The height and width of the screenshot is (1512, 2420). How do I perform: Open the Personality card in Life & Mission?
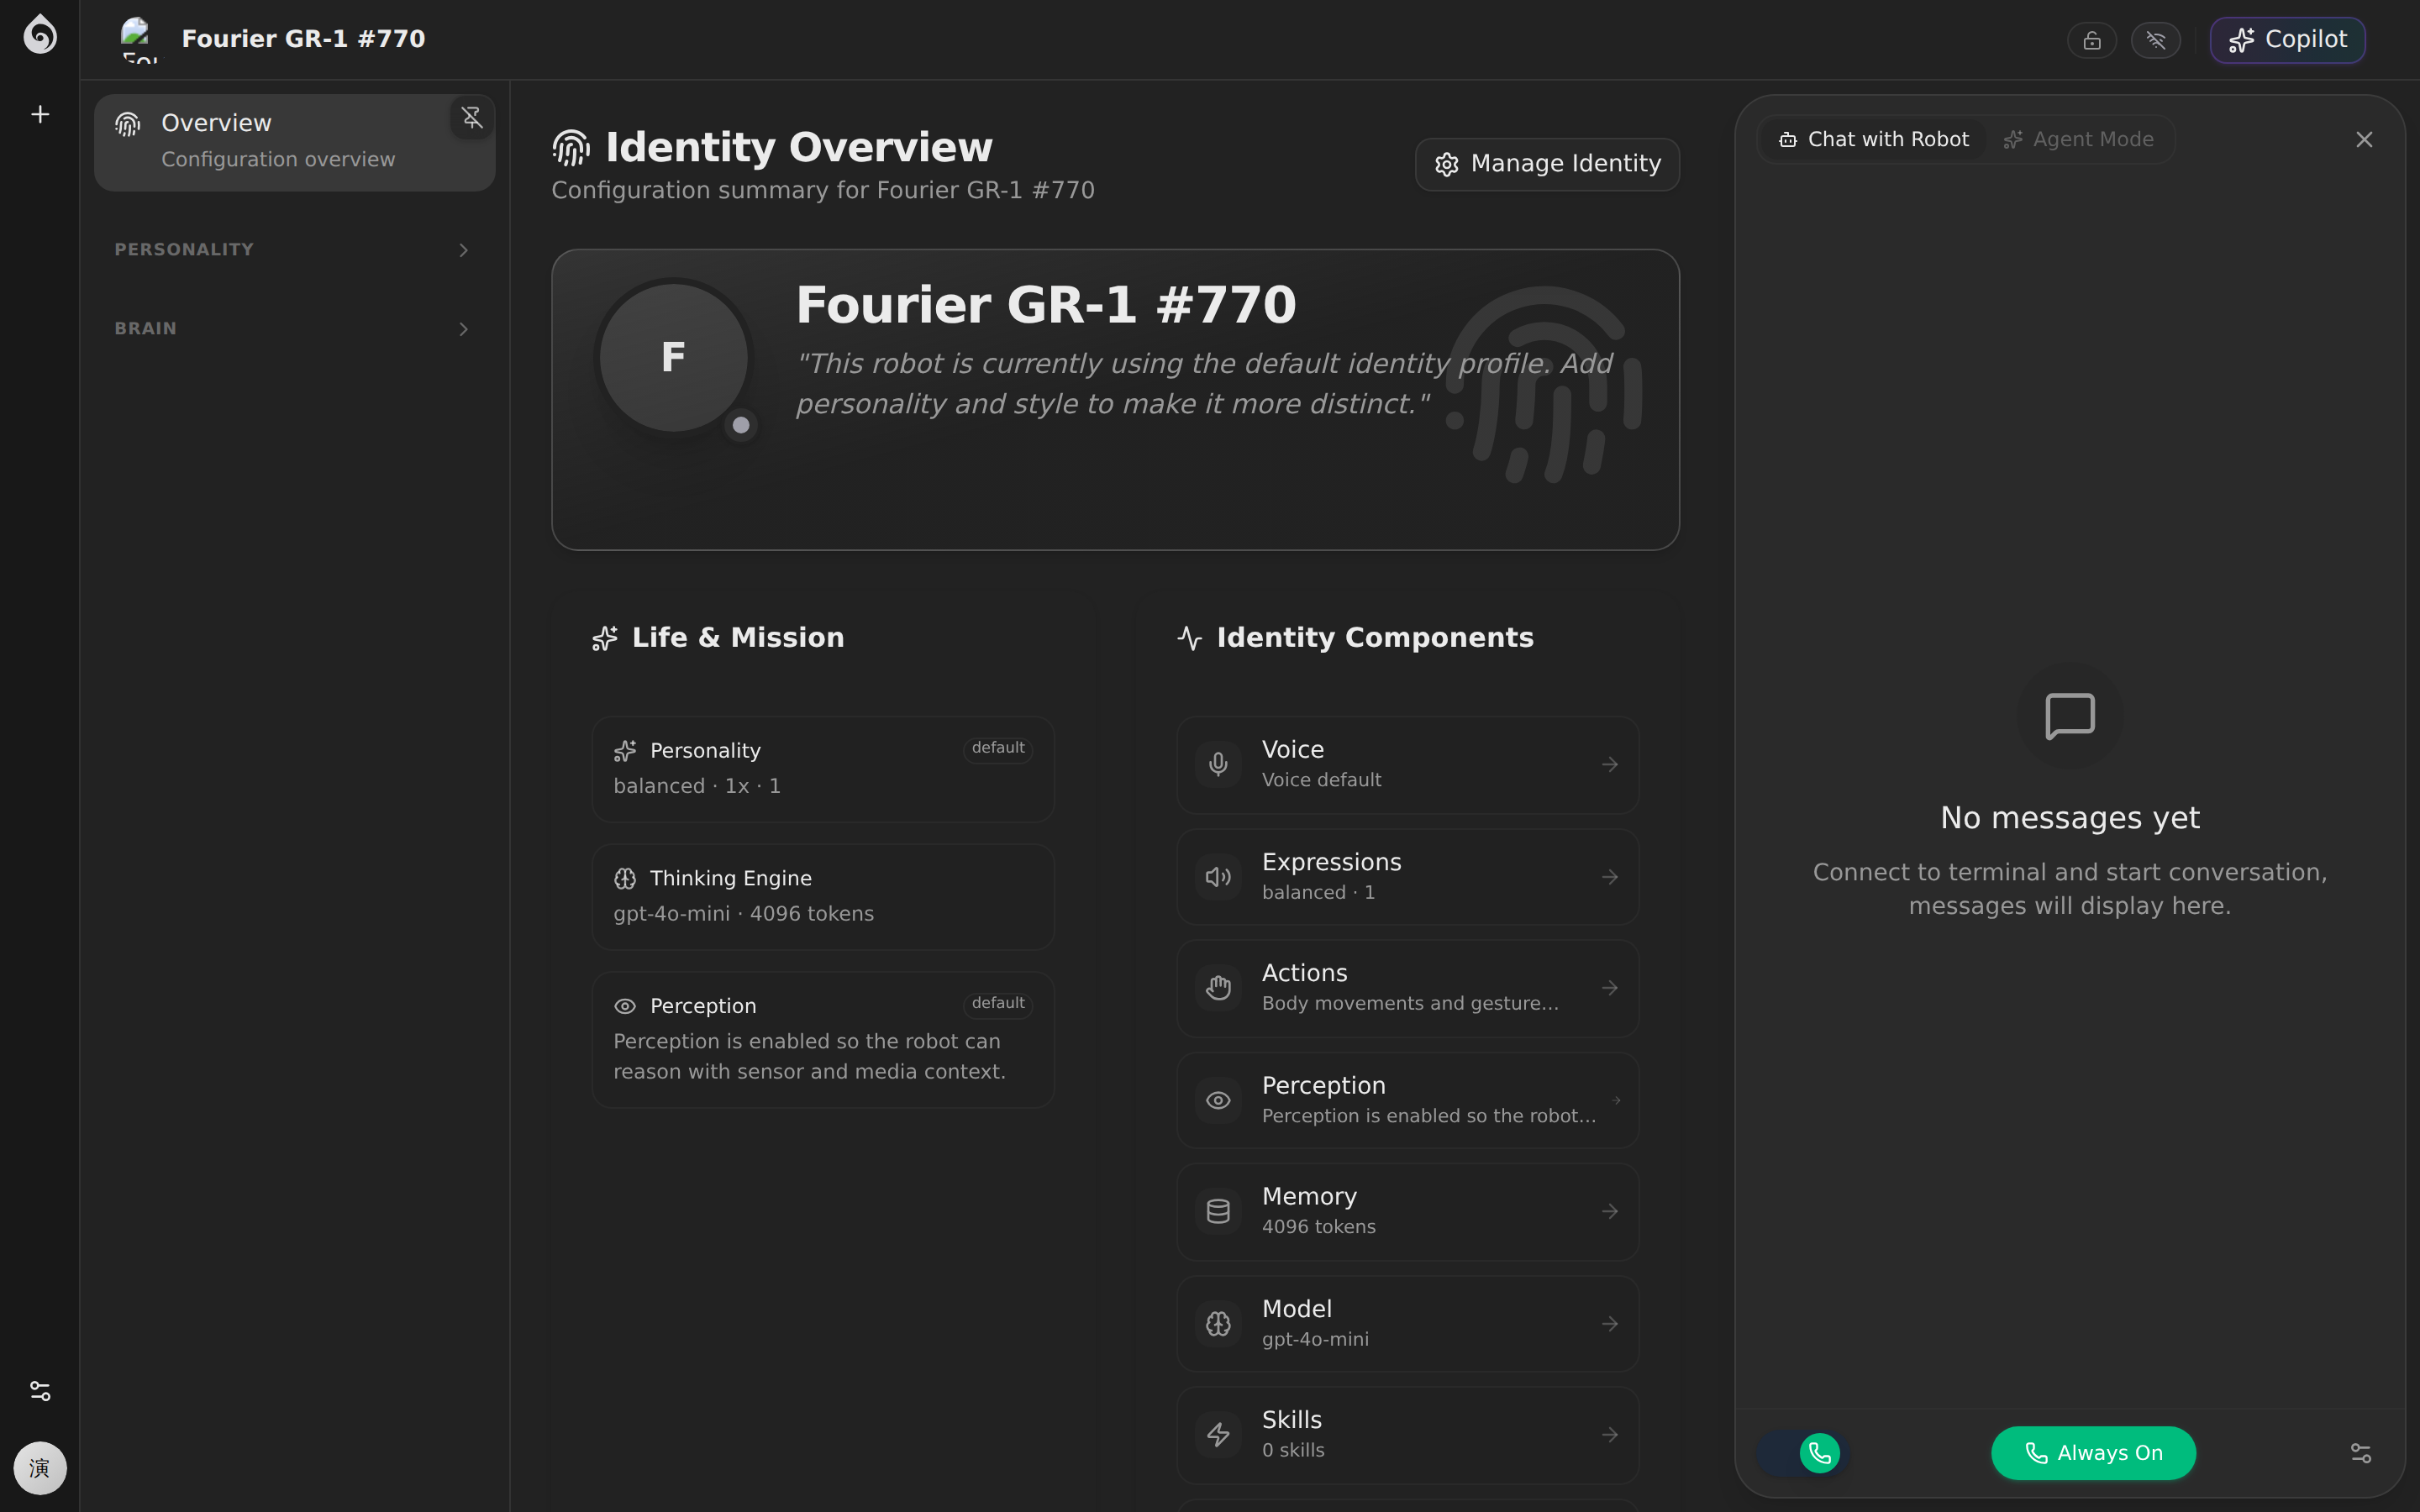click(823, 769)
